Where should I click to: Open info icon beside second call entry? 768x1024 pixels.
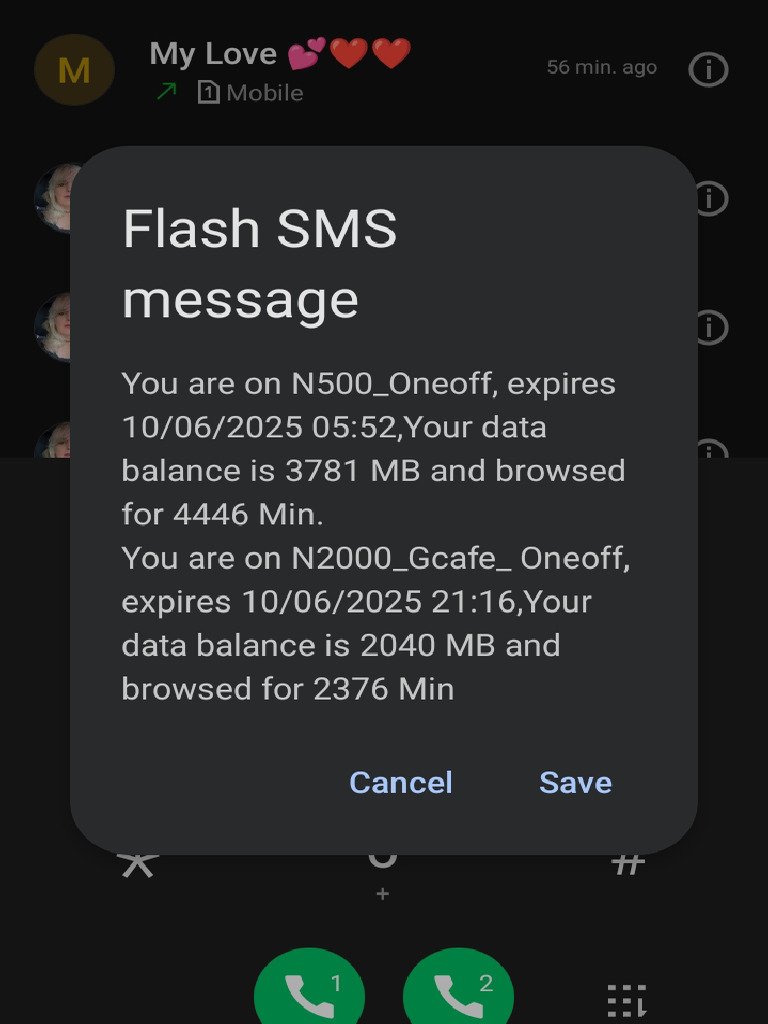(x=712, y=198)
